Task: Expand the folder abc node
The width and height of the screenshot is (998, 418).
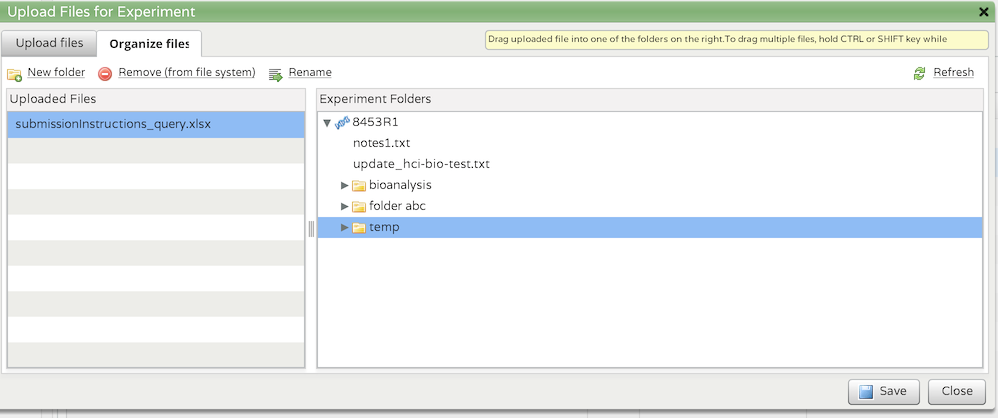Action: pos(345,207)
